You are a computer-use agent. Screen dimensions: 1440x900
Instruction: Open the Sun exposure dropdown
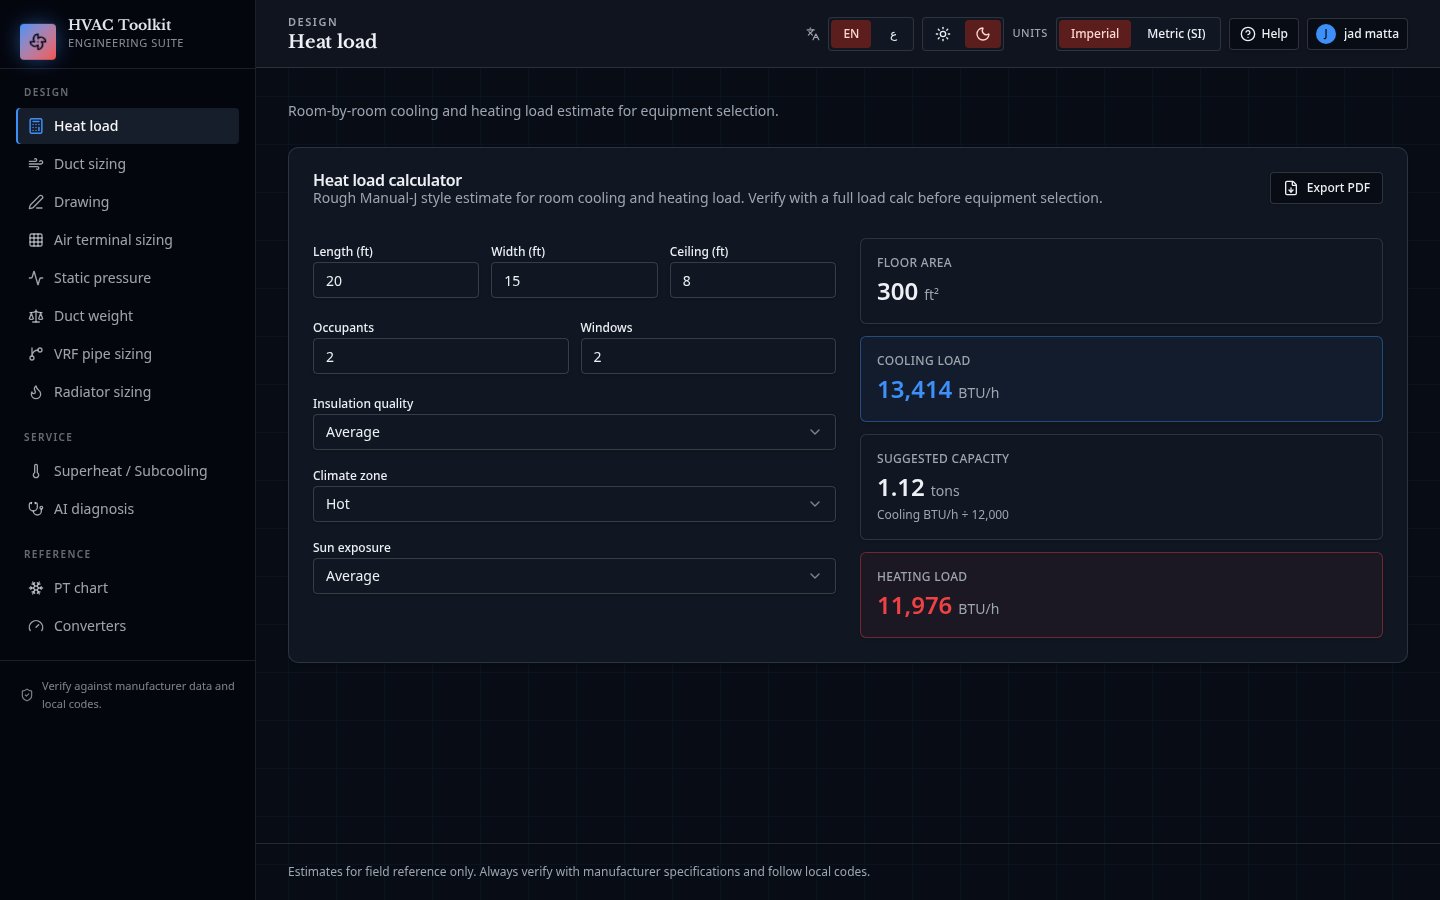tap(574, 576)
